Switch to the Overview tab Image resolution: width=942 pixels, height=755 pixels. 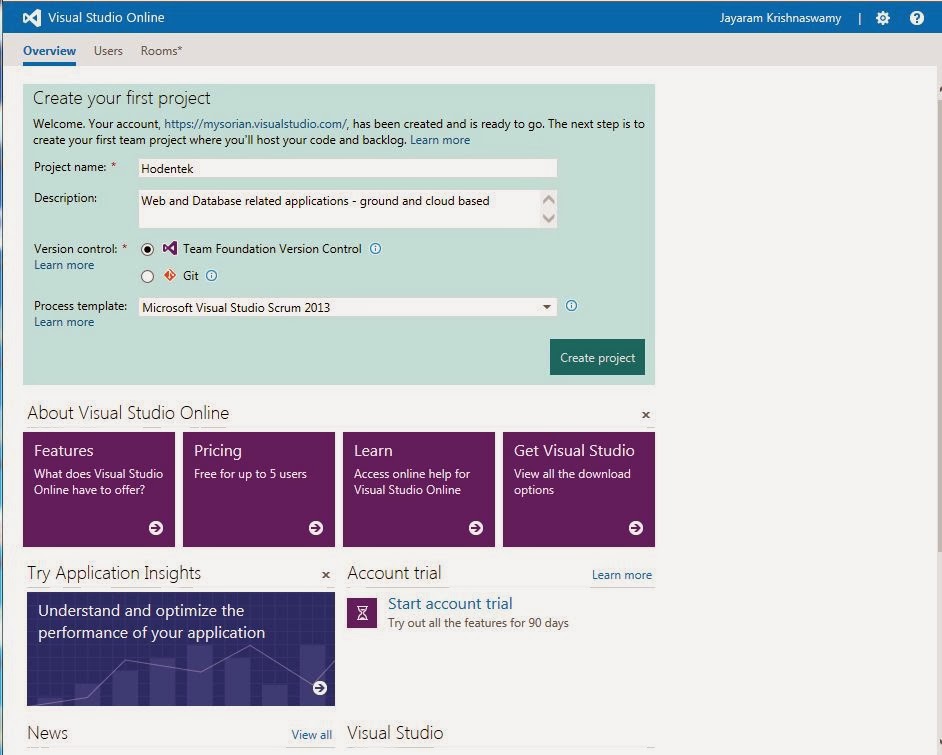coord(49,51)
